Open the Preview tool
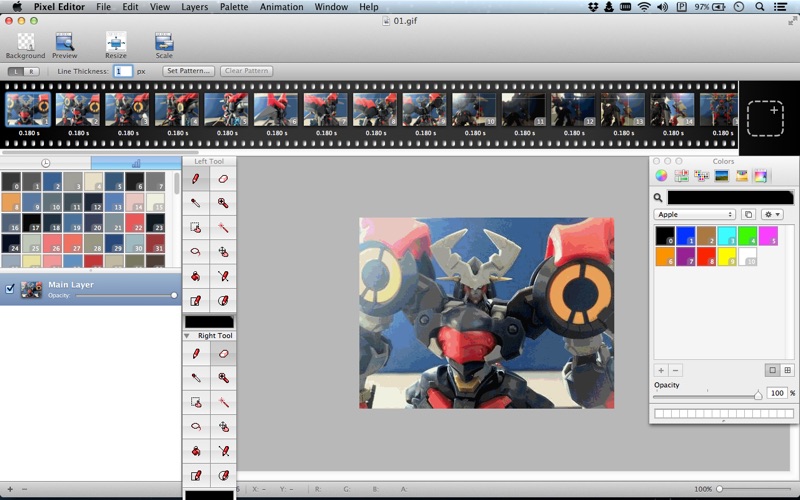 [x=65, y=42]
